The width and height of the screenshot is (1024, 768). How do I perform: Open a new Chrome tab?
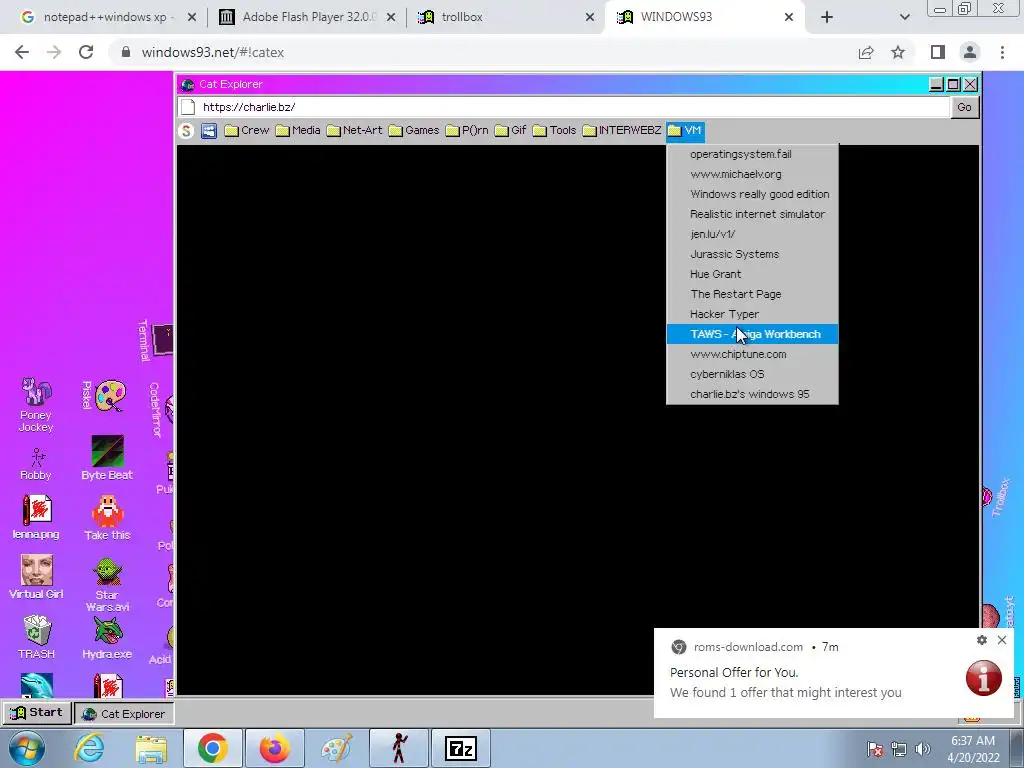click(x=827, y=18)
